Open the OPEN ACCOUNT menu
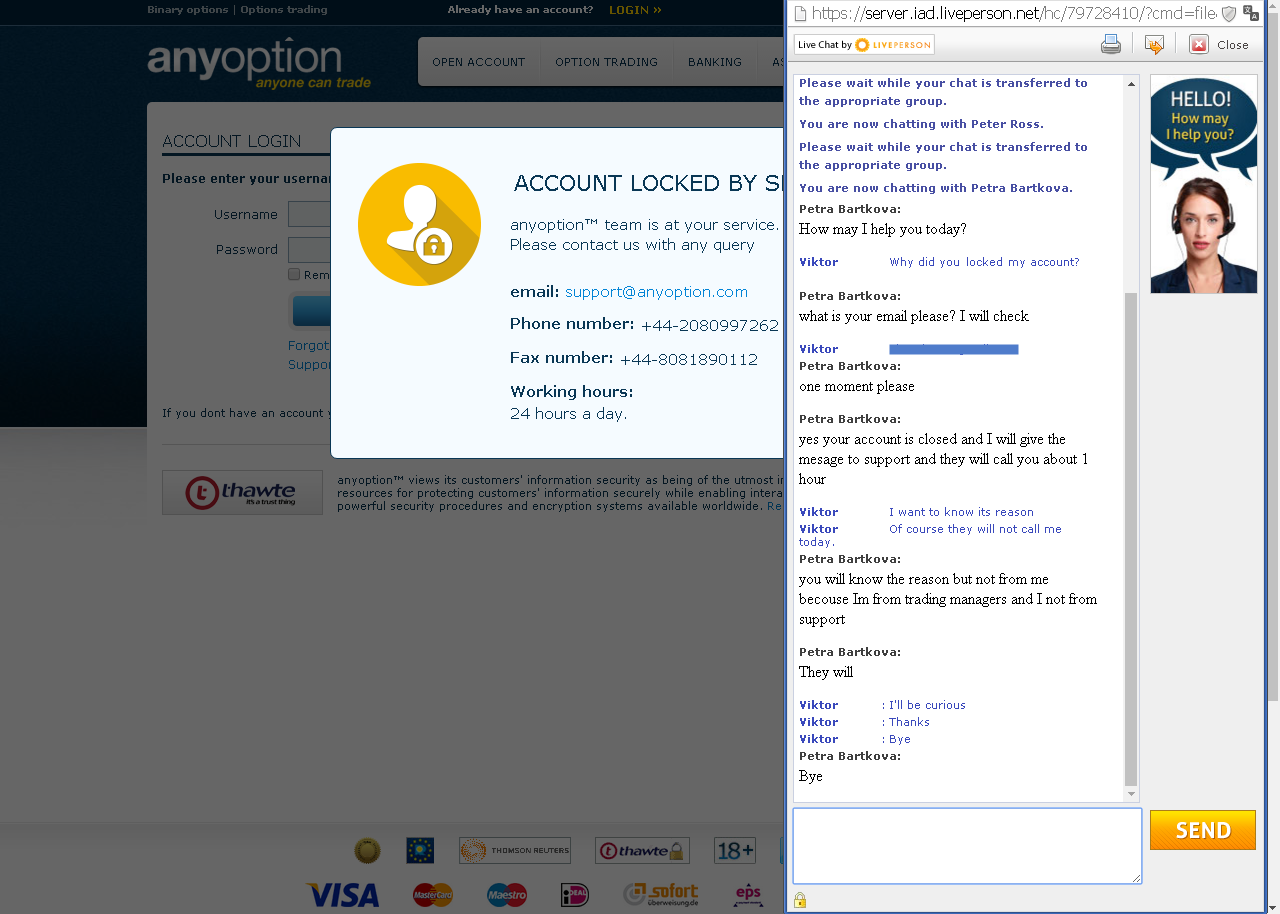The width and height of the screenshot is (1280, 914). click(478, 62)
